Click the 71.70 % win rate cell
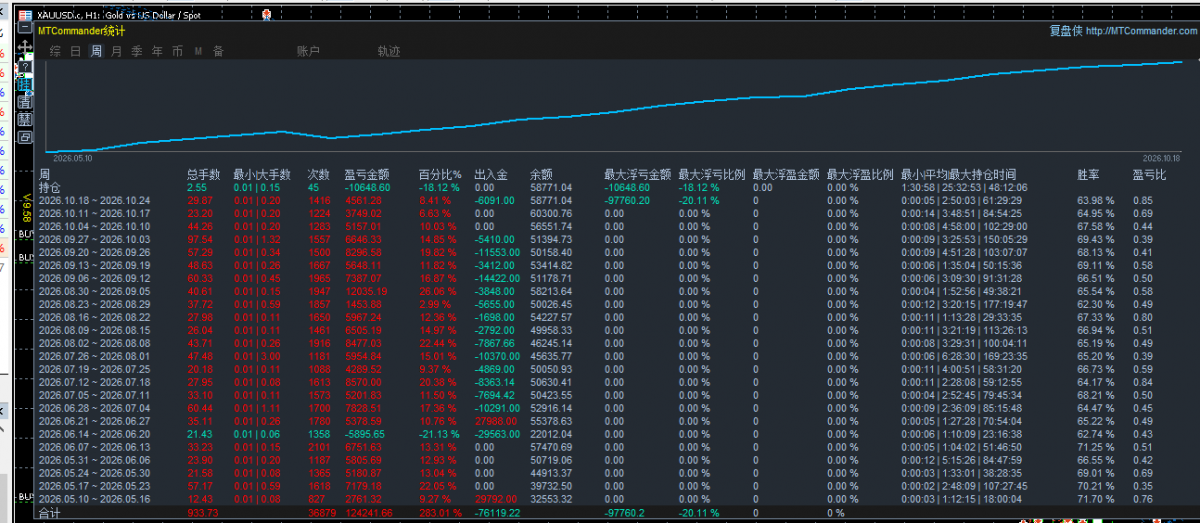 point(1095,499)
